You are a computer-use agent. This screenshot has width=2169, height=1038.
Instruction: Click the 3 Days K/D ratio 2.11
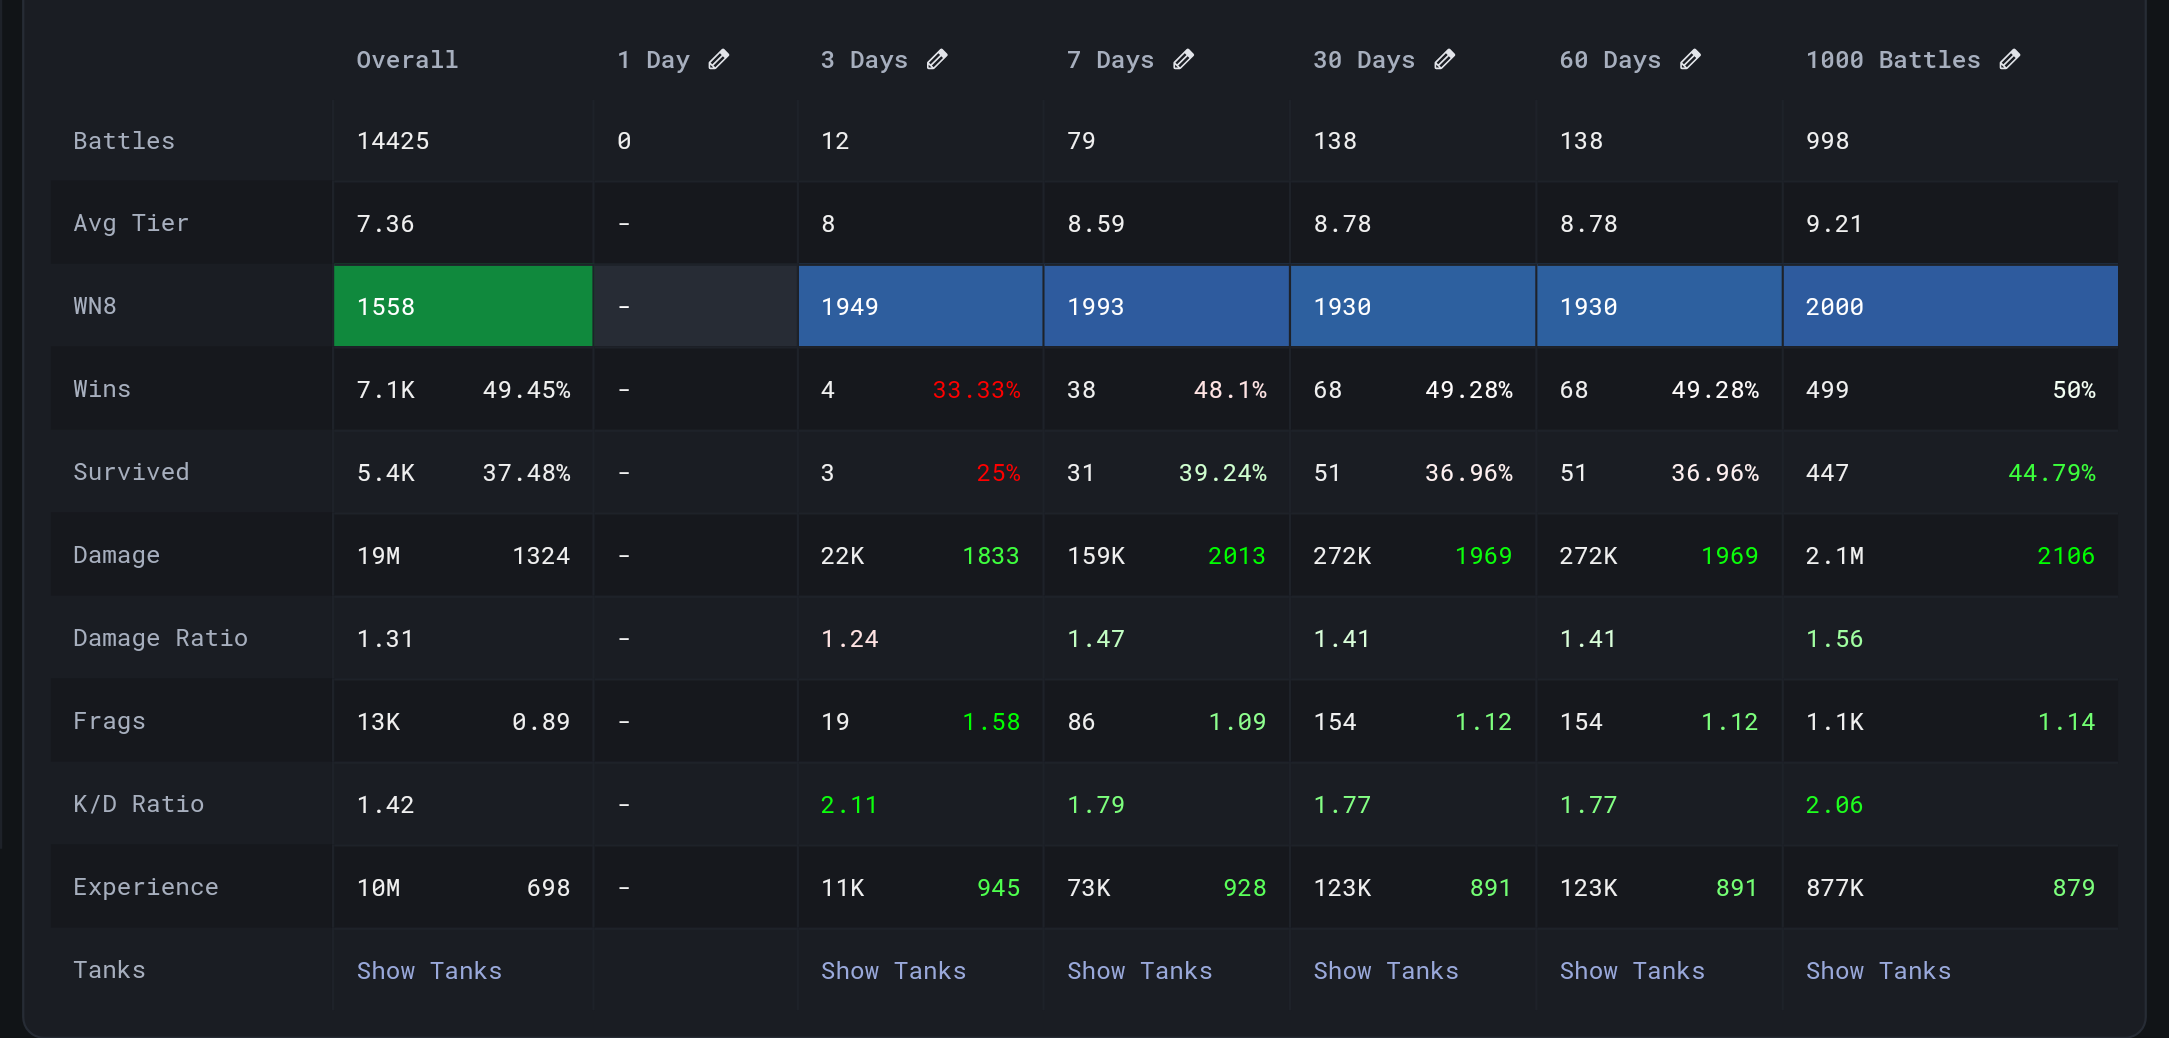coord(849,805)
